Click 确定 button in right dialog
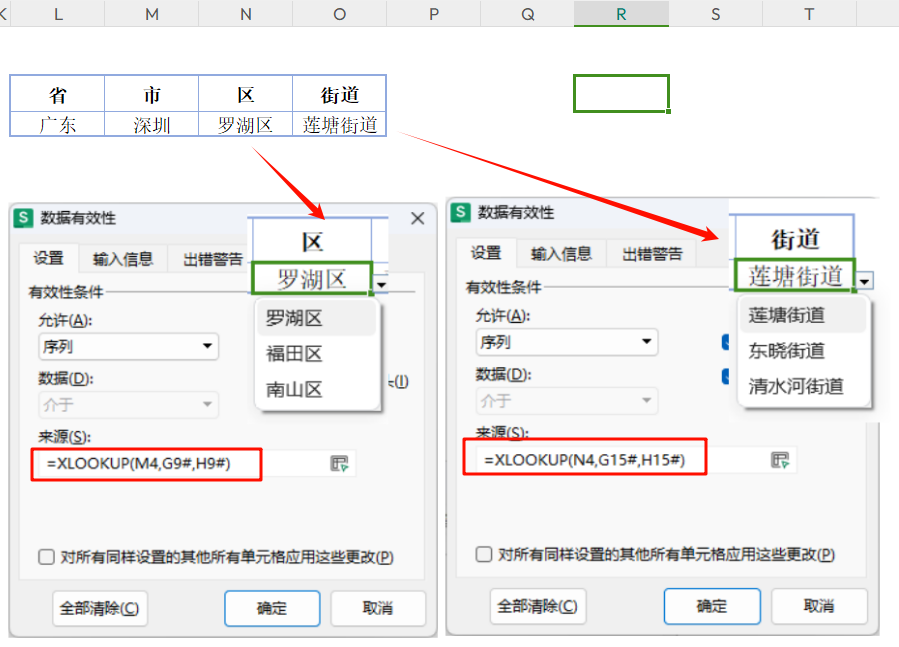The height and width of the screenshot is (647, 899). coord(712,606)
